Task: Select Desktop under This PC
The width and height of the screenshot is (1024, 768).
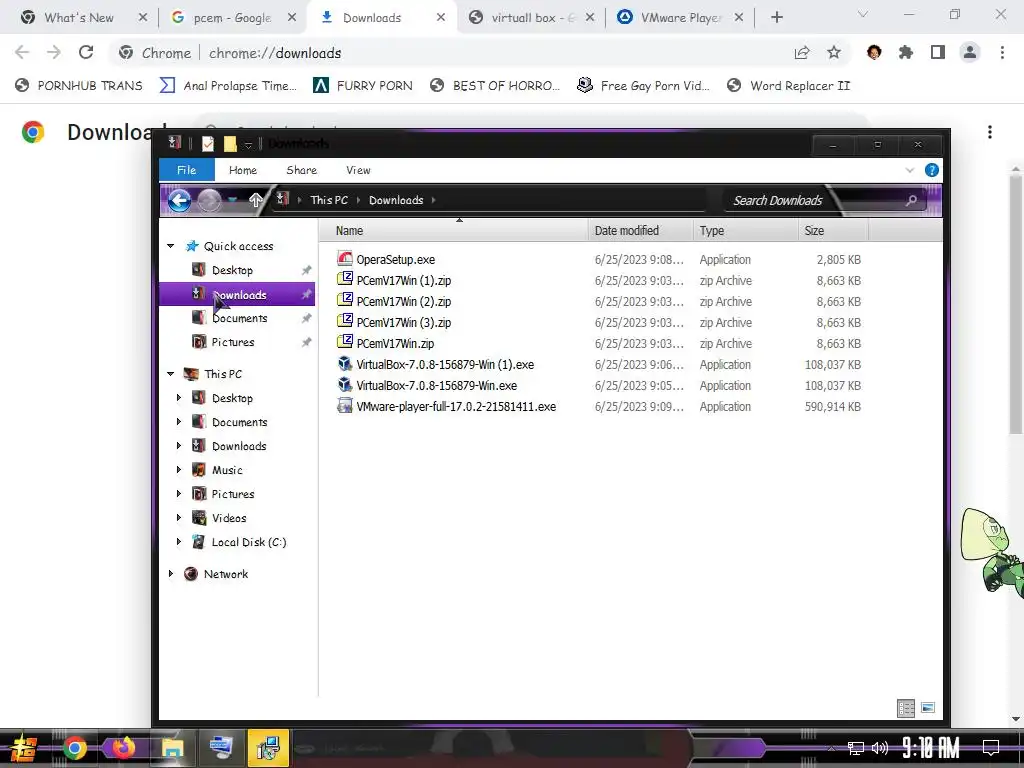Action: pos(232,398)
